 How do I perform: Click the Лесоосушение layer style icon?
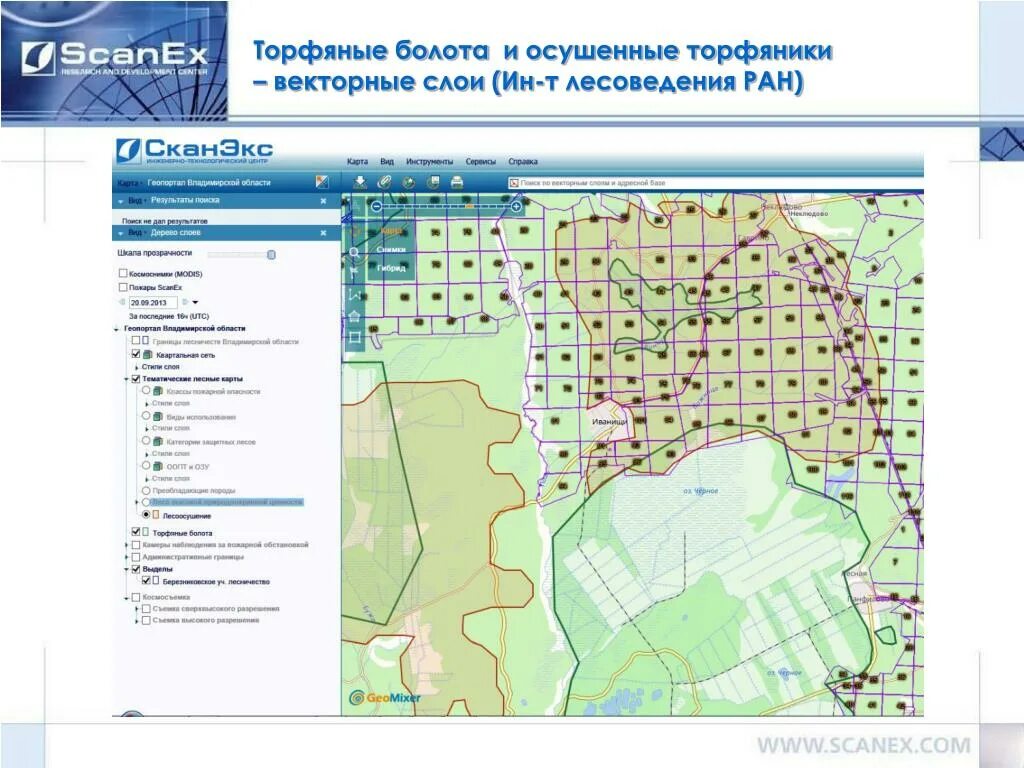[x=156, y=515]
